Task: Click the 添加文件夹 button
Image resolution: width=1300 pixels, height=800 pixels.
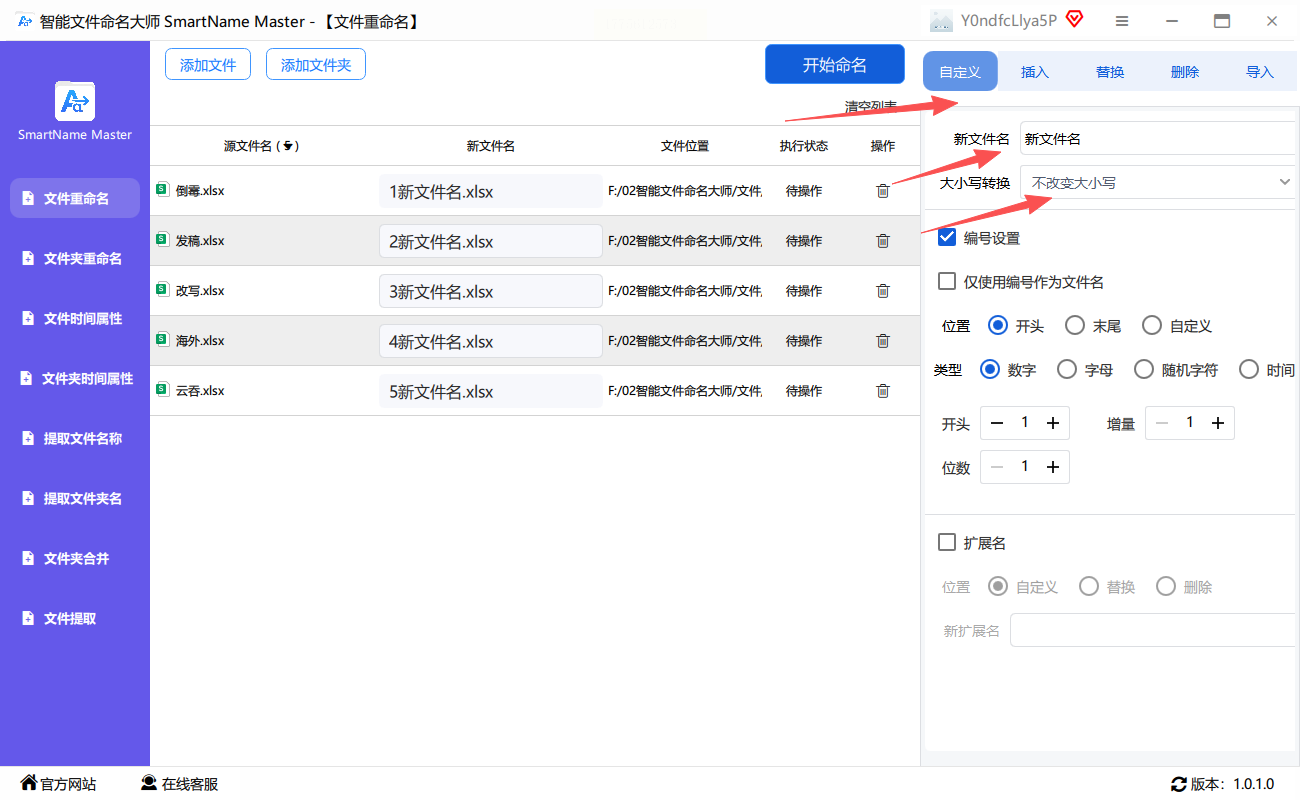Action: (316, 65)
